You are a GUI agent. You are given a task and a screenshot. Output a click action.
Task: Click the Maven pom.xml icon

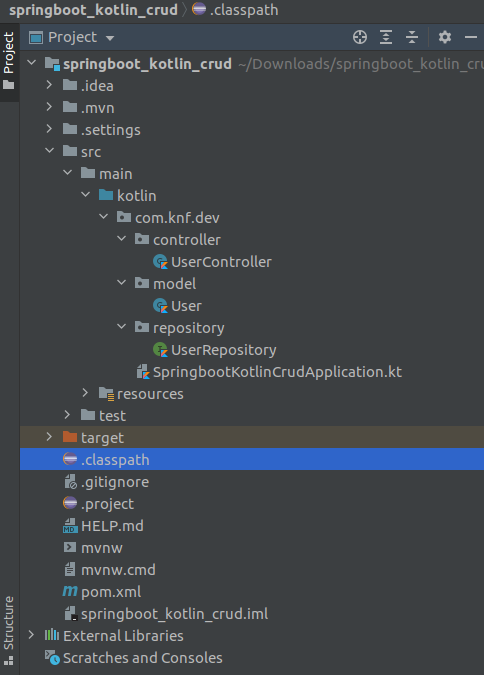(70, 591)
